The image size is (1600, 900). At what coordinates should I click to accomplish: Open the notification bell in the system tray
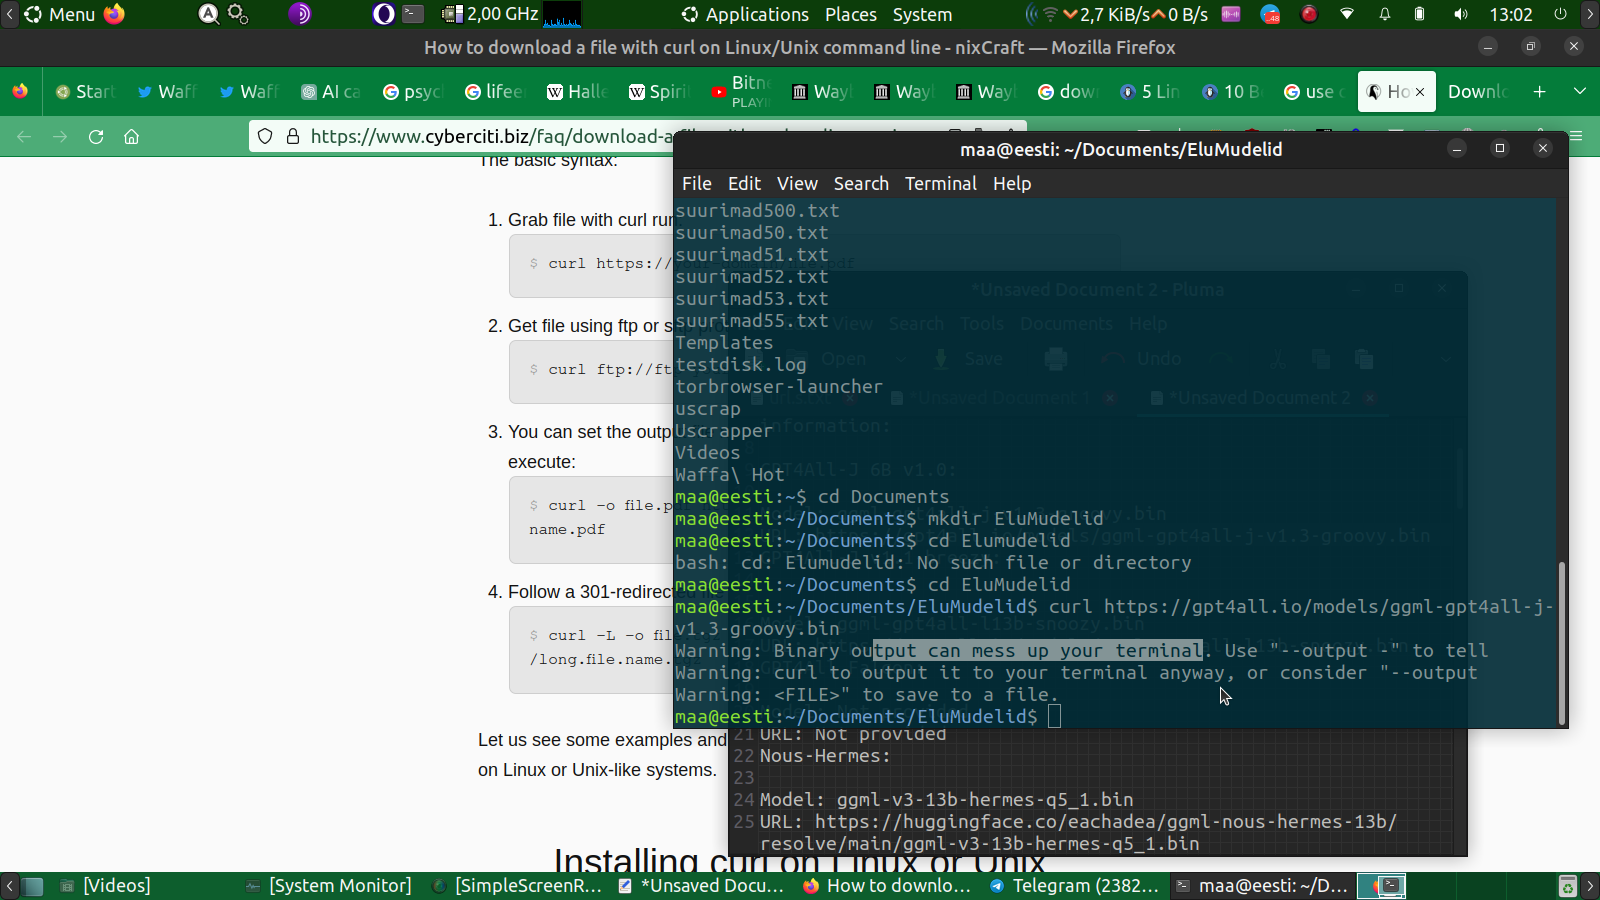point(1385,15)
